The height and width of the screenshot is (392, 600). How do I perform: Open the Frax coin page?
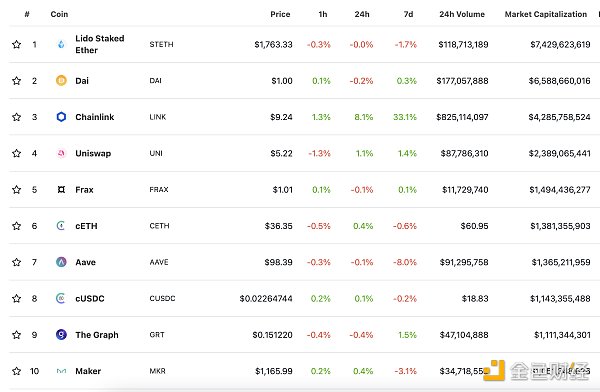(84, 189)
